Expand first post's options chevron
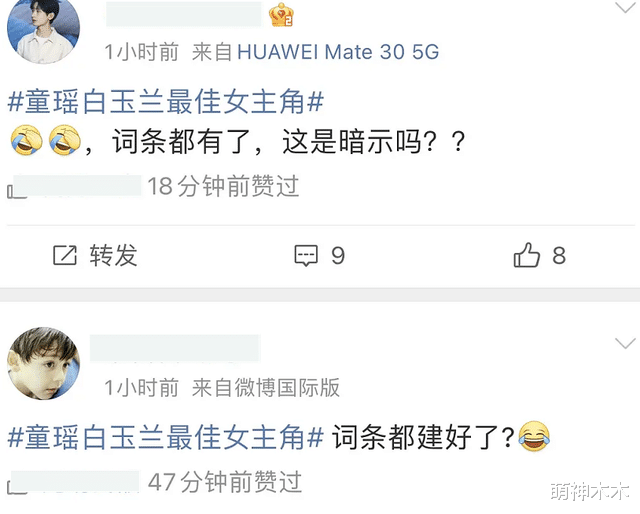This screenshot has width=640, height=514. (625, 7)
